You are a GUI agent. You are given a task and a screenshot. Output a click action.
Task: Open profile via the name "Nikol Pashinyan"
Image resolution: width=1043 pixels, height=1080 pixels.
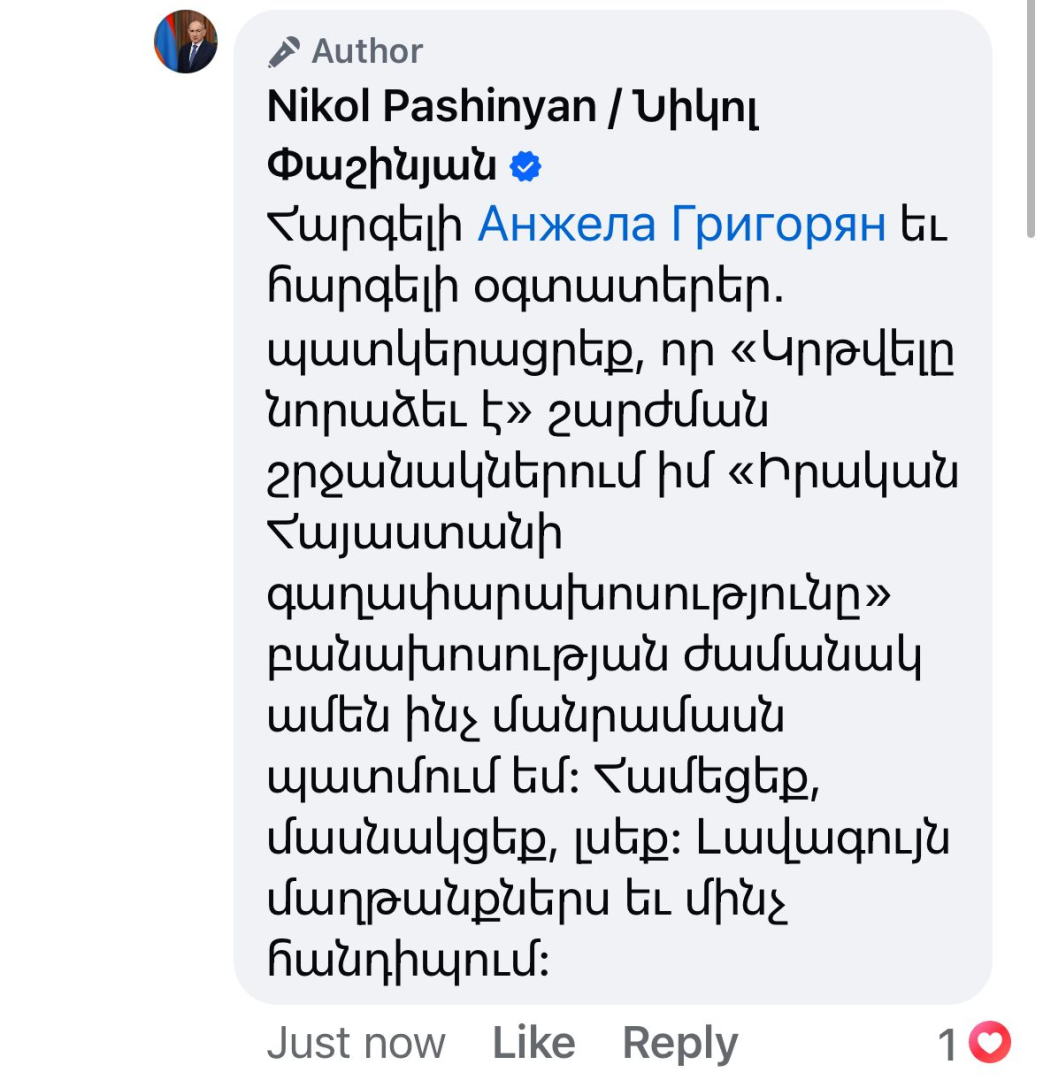coord(431,108)
